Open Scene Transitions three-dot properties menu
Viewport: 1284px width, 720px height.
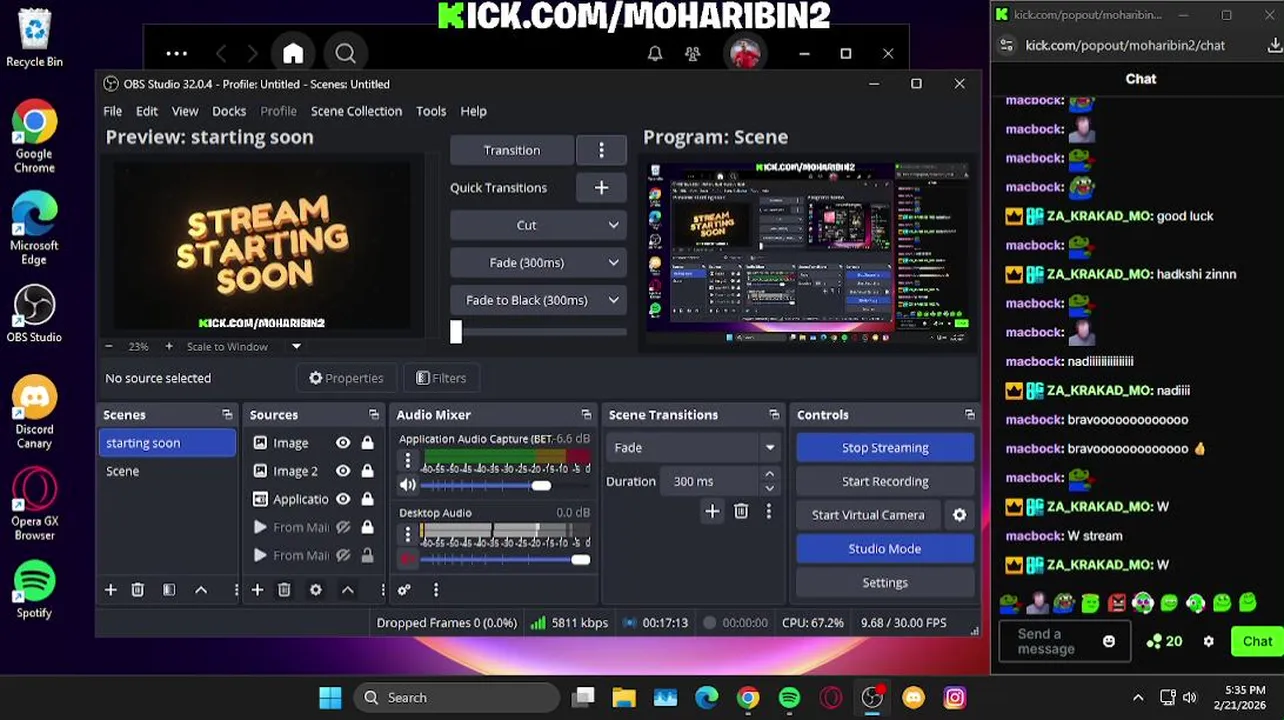pyautogui.click(x=768, y=512)
